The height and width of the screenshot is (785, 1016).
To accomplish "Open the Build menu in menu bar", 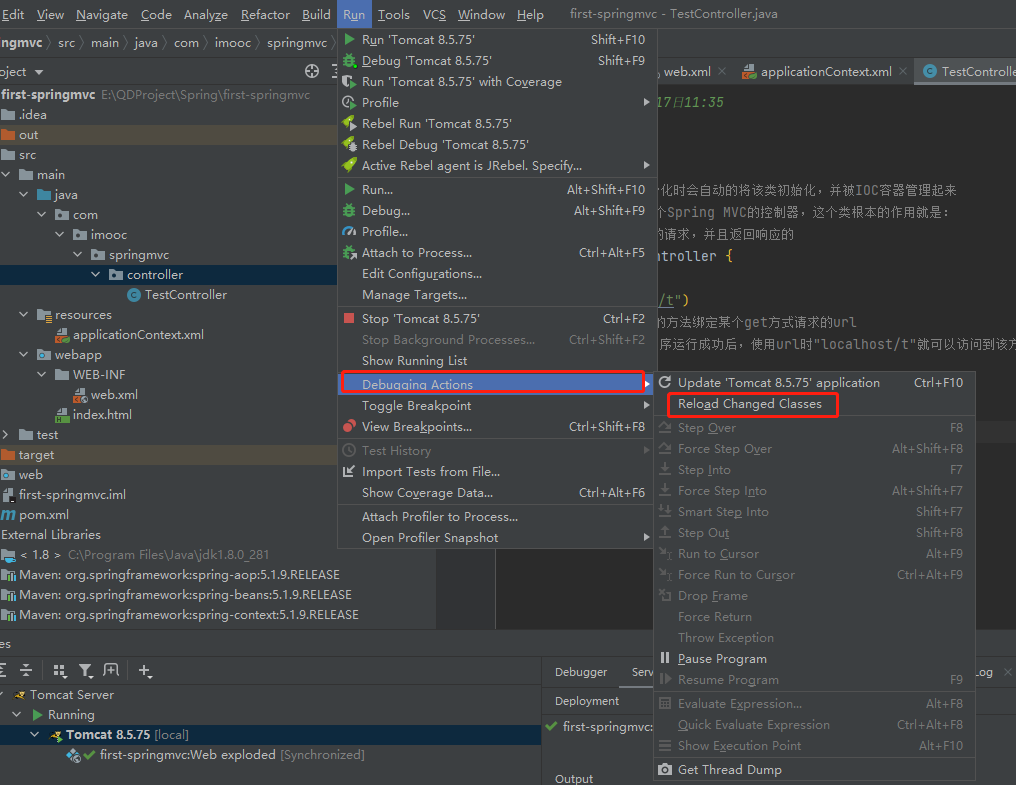I will 316,14.
